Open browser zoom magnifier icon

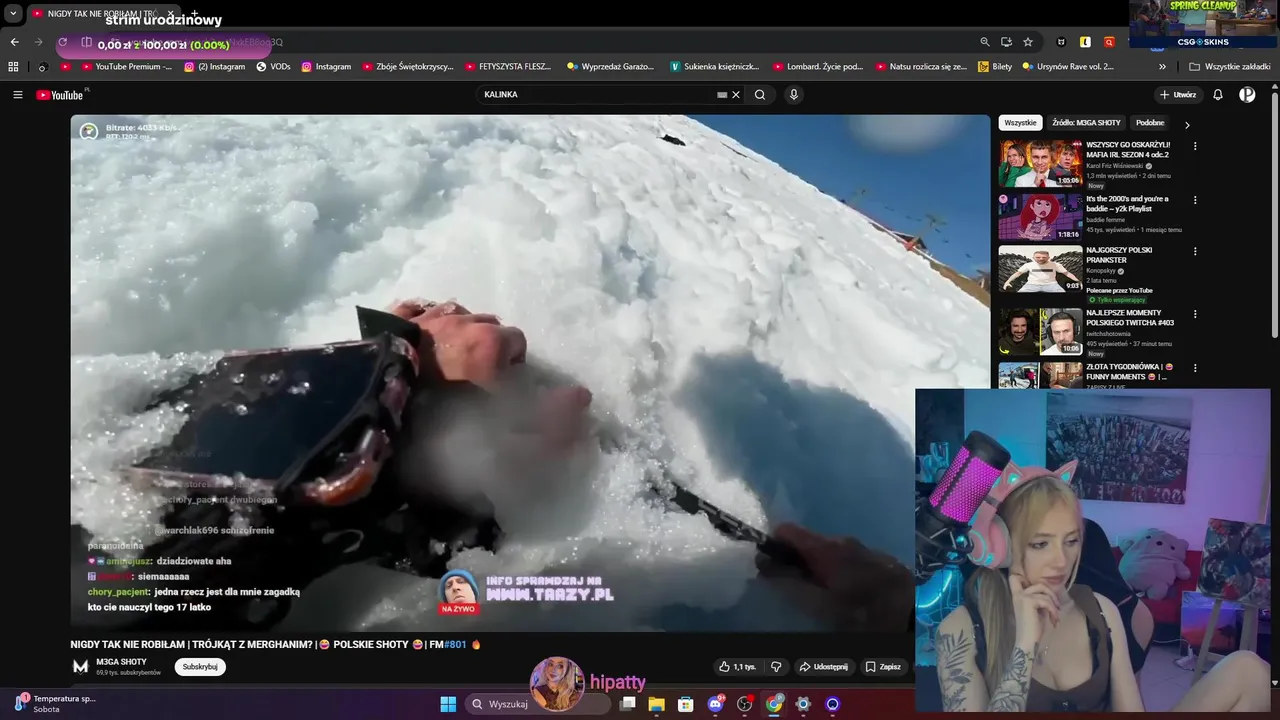[x=985, y=42]
